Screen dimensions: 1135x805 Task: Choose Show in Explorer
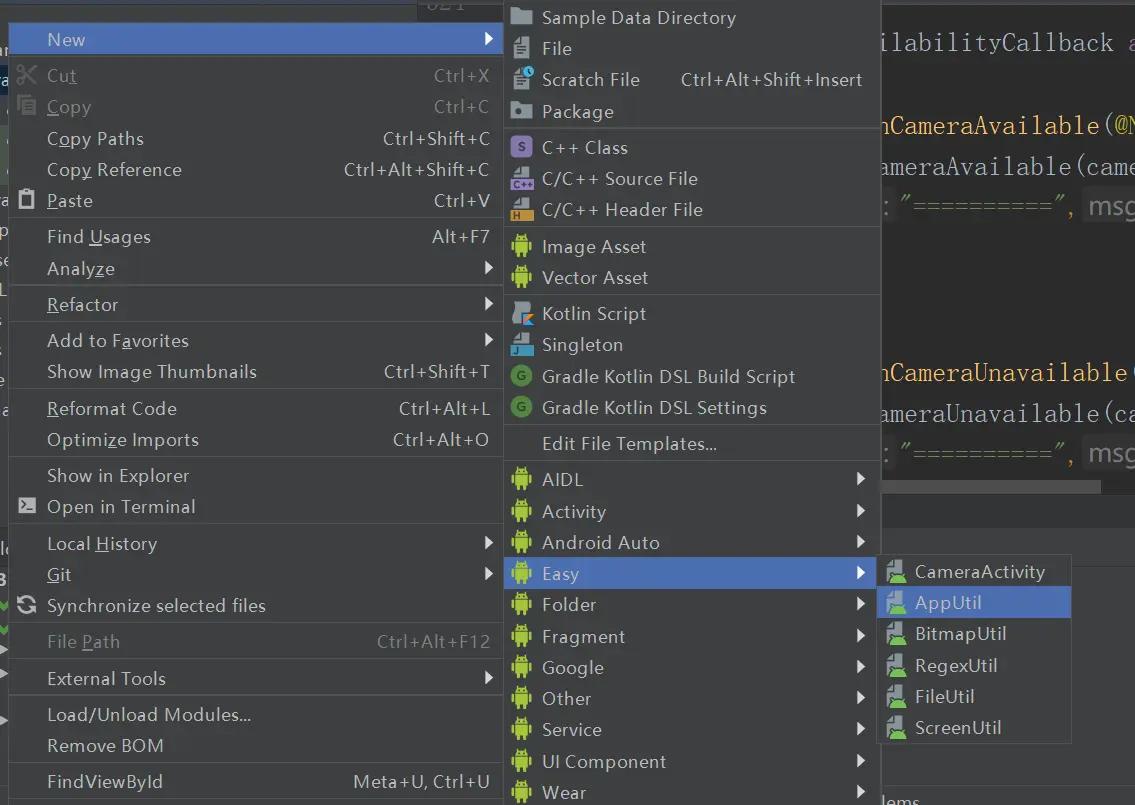click(256, 476)
